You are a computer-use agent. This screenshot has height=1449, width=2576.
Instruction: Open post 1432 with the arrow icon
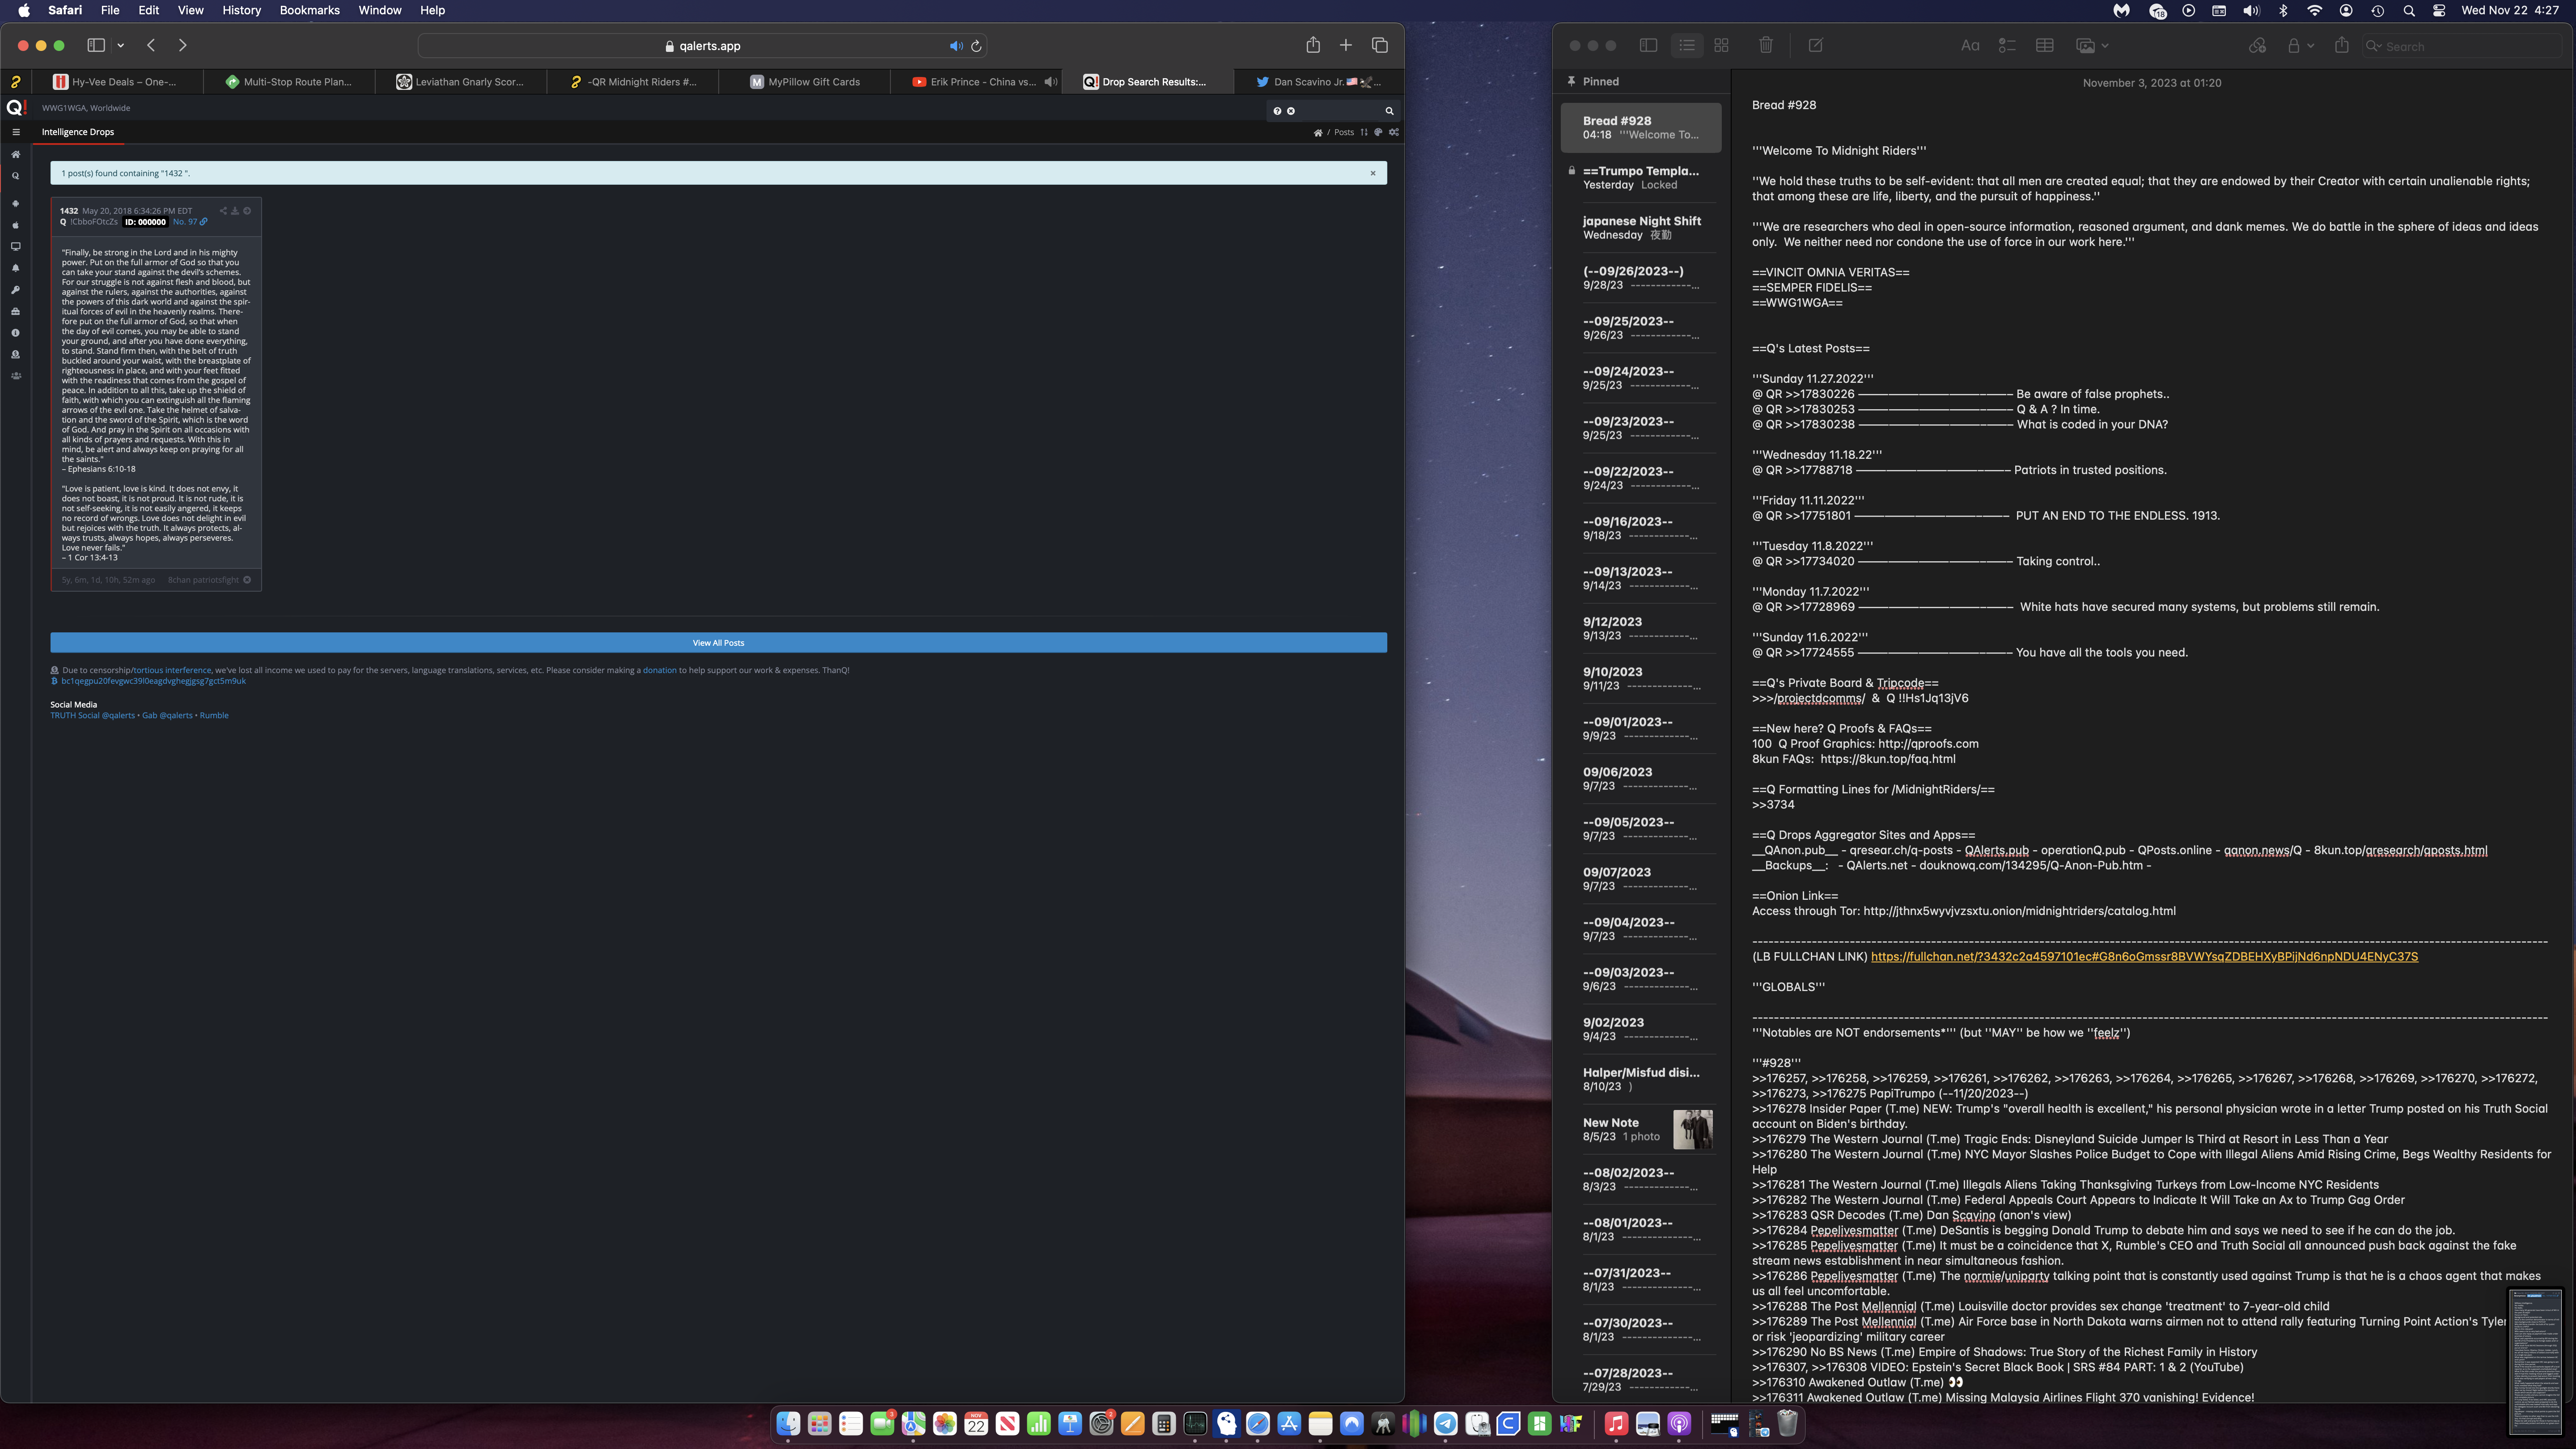click(x=247, y=211)
